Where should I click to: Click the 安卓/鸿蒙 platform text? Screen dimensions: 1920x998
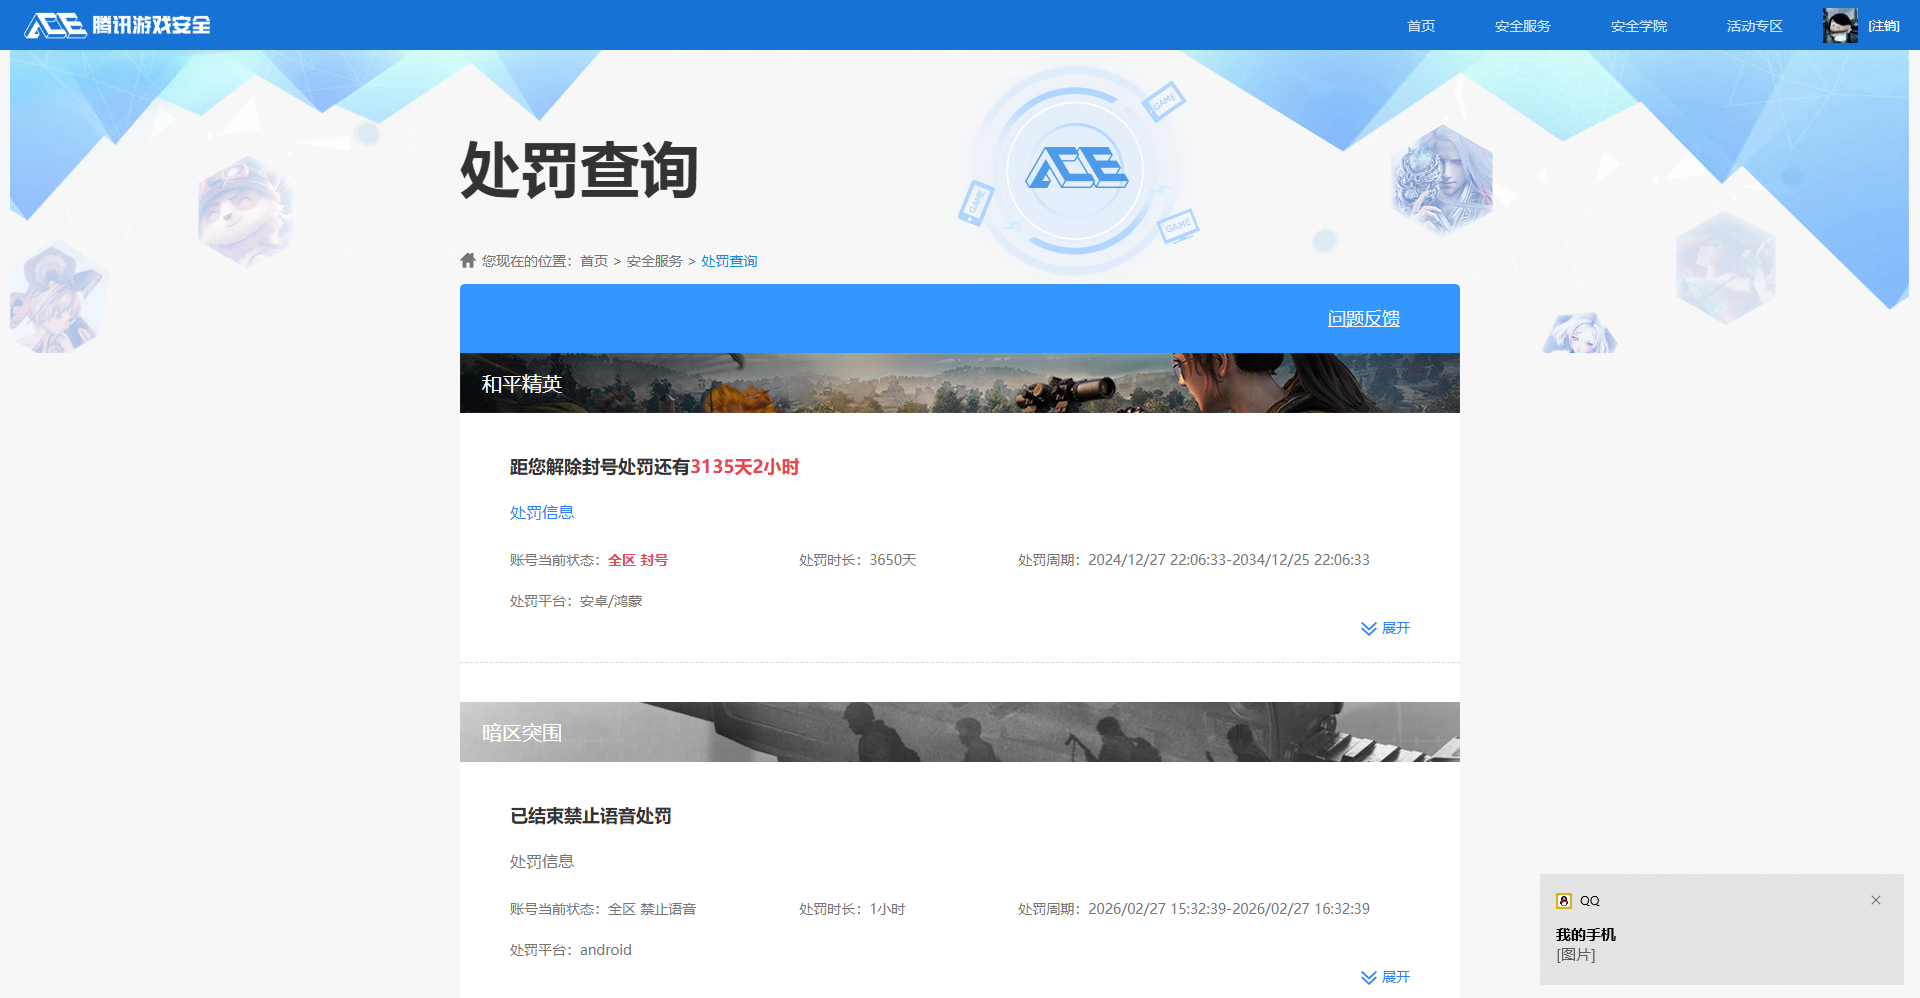(x=611, y=601)
